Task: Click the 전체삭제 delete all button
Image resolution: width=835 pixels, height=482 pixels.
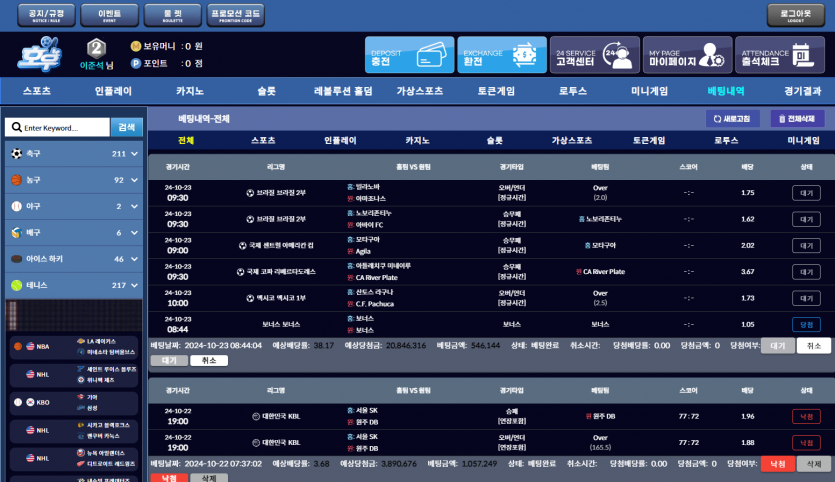Action: click(797, 119)
